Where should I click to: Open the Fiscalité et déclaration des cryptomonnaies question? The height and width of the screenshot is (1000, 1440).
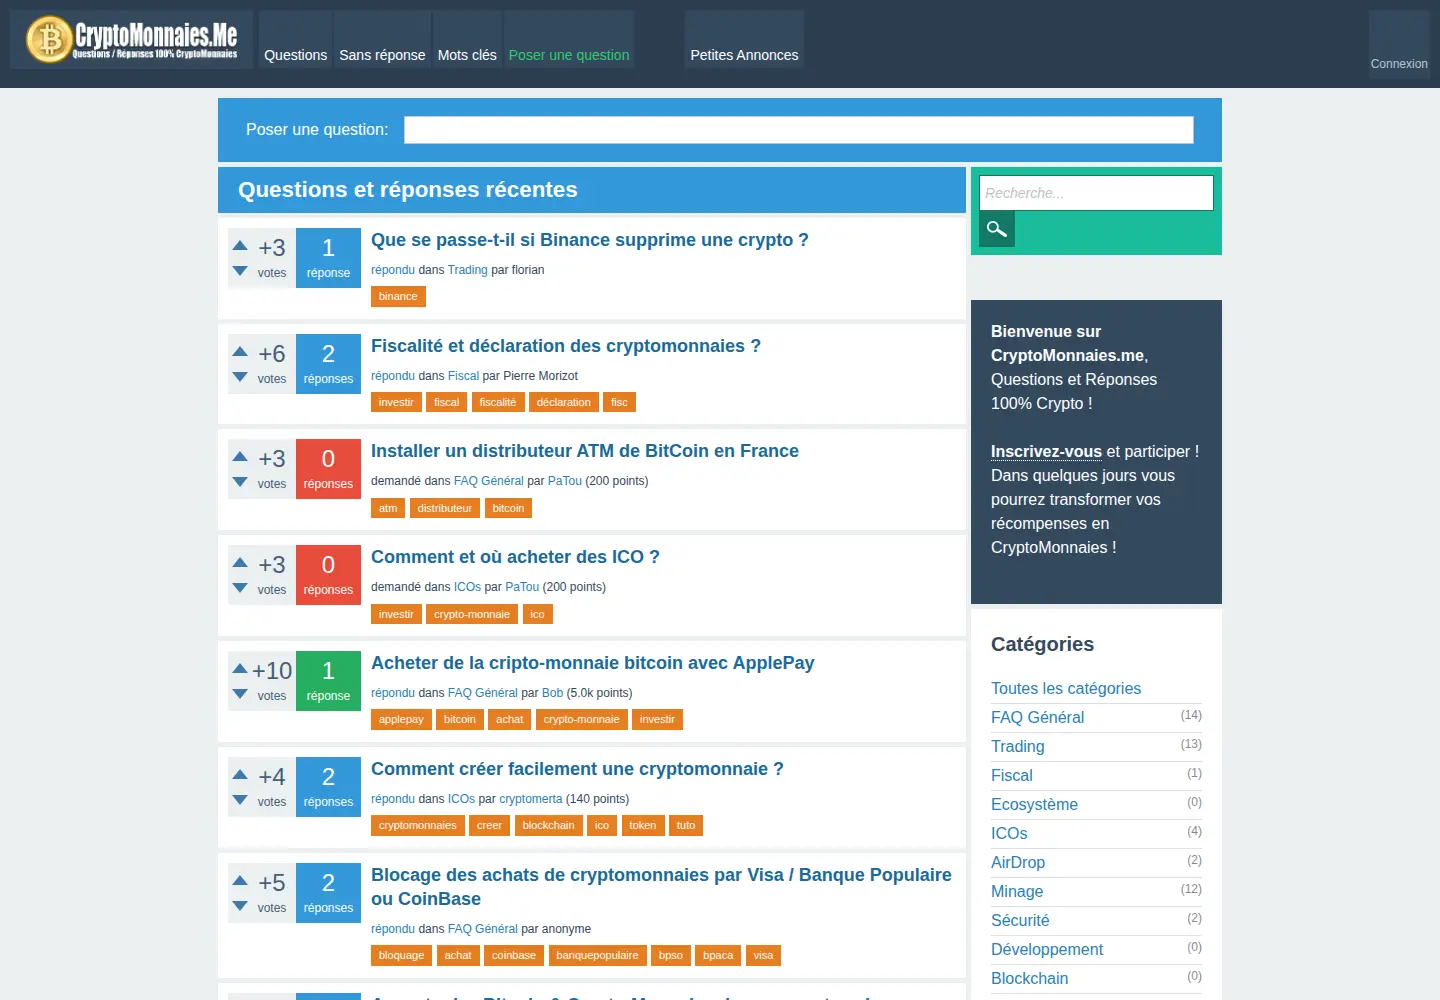tap(566, 346)
